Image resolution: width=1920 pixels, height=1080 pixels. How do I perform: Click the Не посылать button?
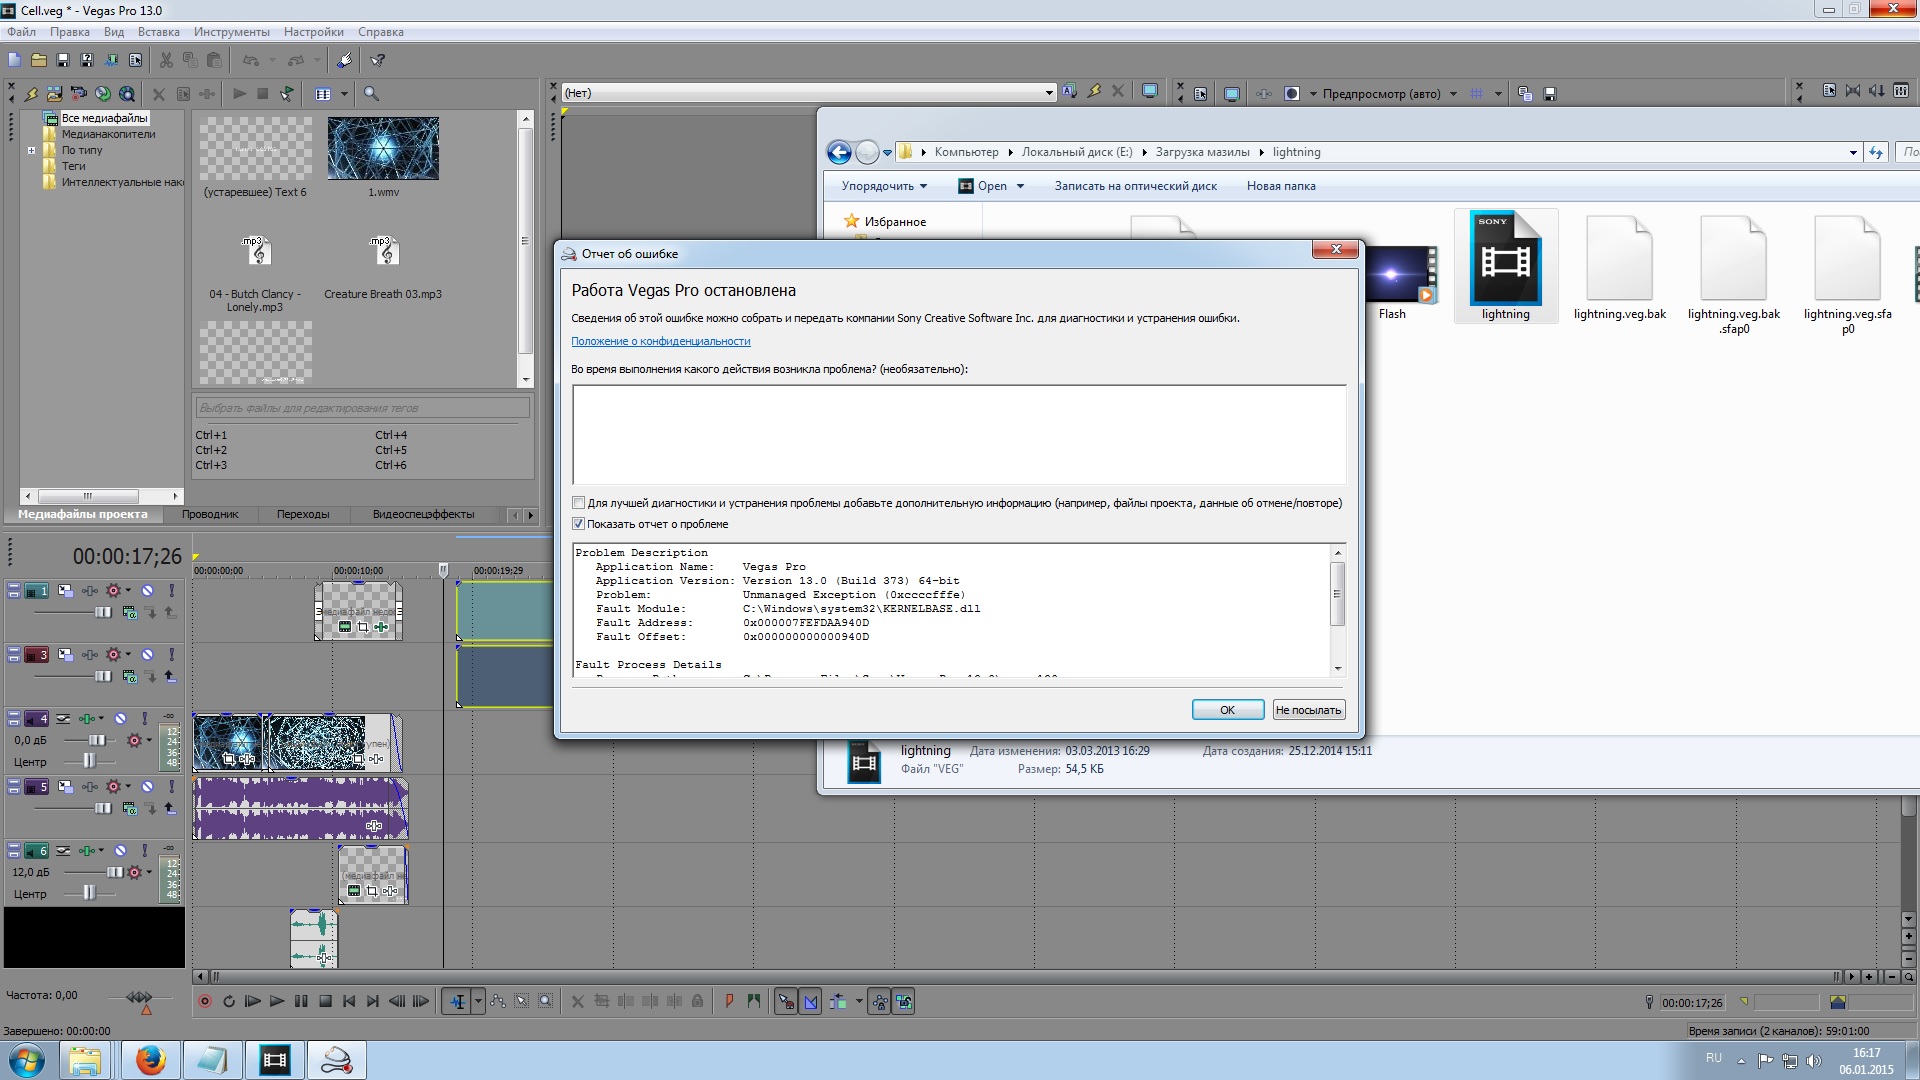[1308, 710]
